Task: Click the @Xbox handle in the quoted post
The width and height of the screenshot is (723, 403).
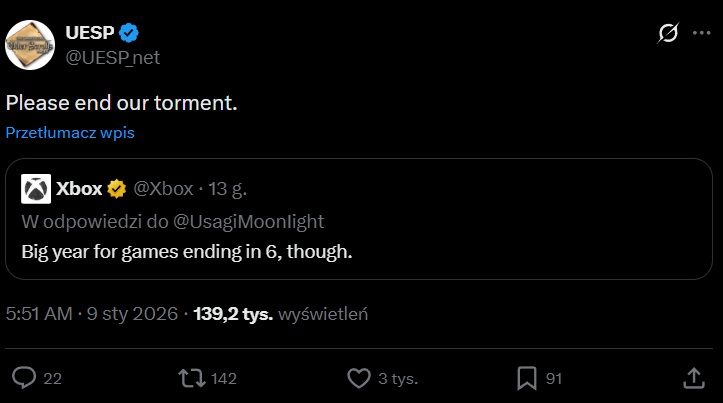Action: pos(163,188)
